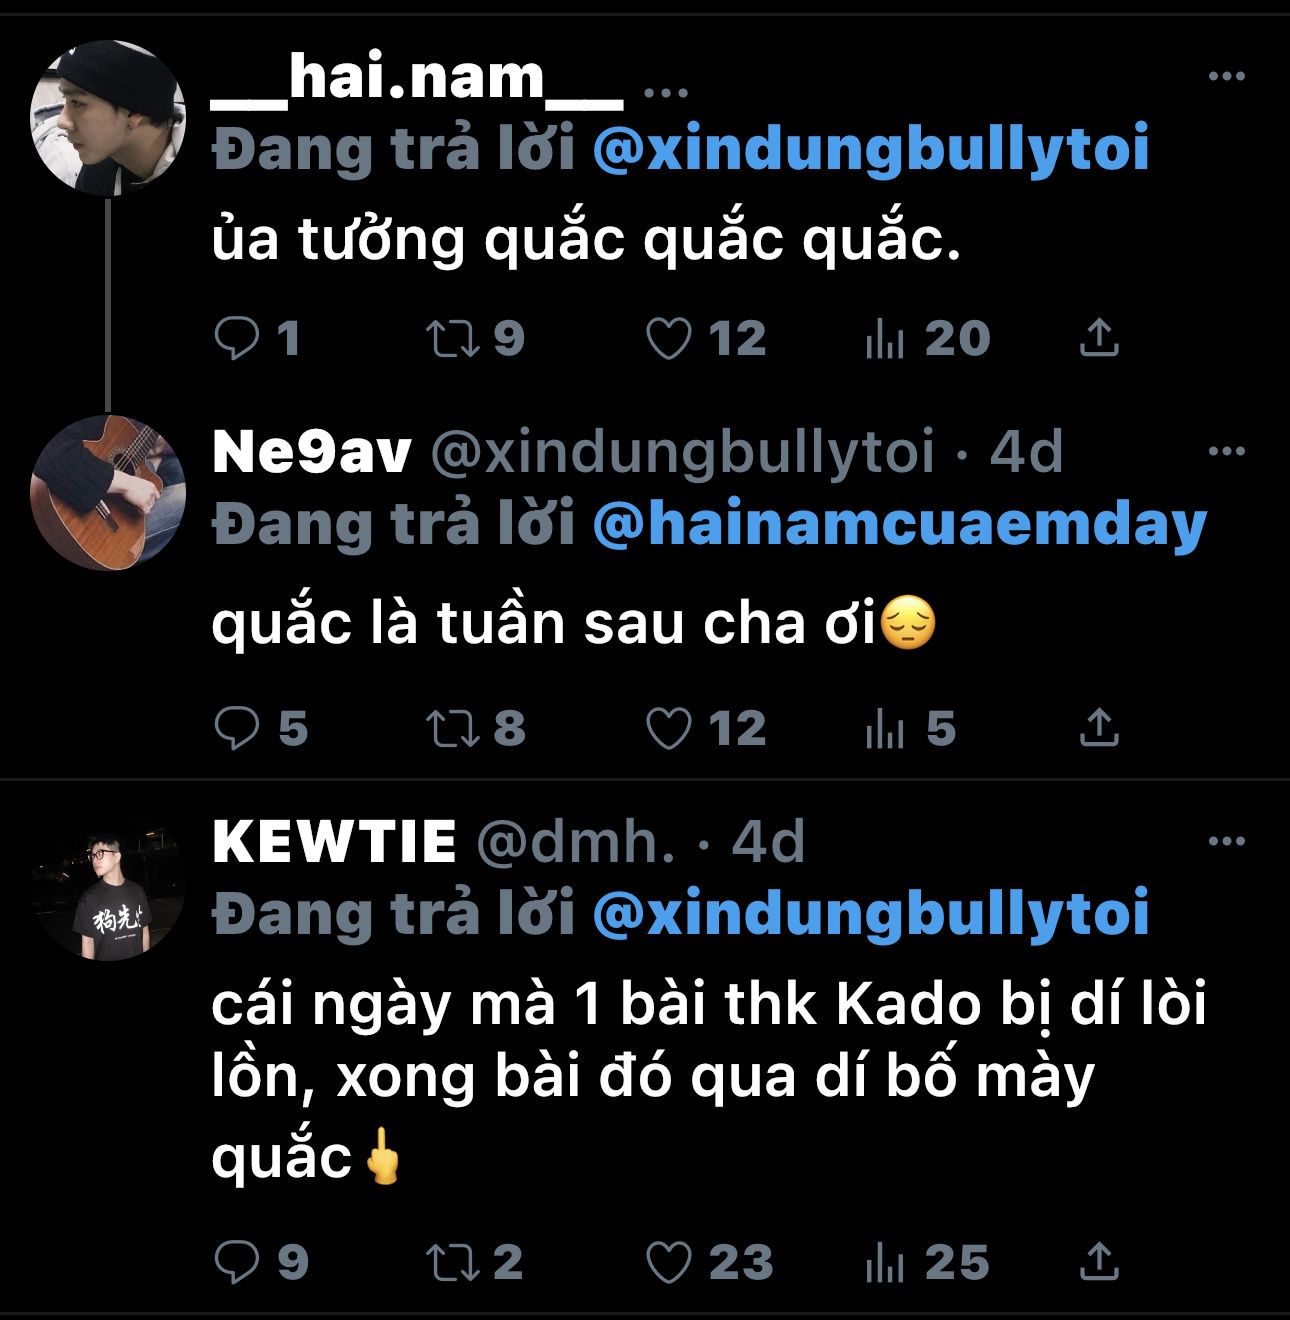View analytics on hai.nam tweet

tap(884, 339)
